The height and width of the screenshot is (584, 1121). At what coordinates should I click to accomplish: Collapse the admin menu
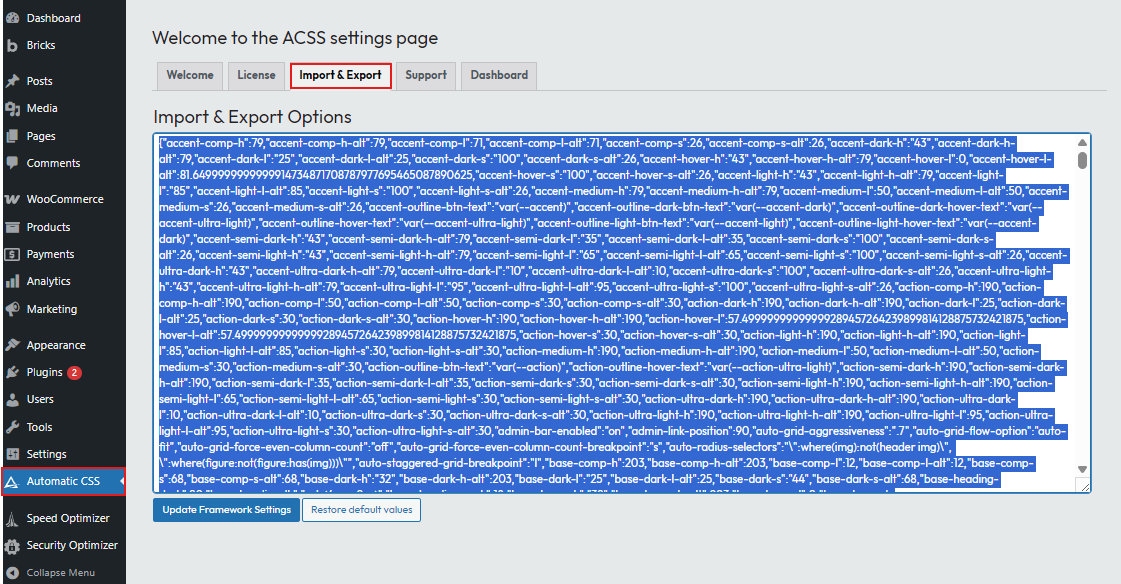click(x=51, y=573)
